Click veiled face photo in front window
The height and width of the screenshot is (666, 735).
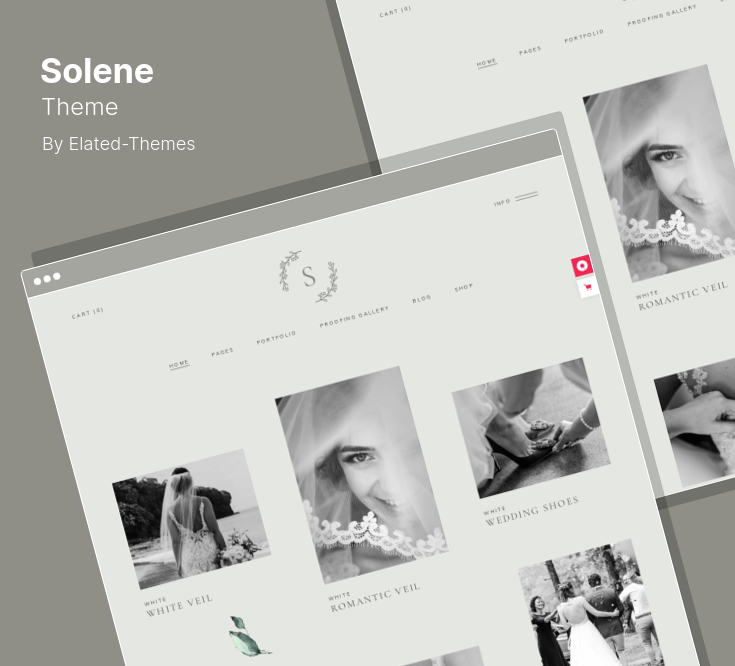pos(361,475)
